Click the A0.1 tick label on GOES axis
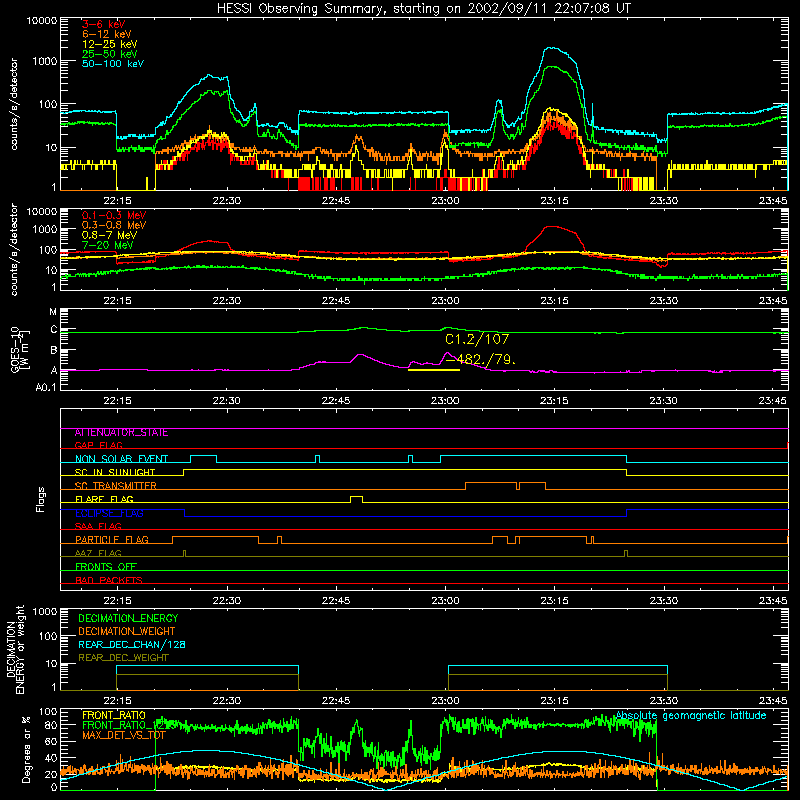This screenshot has width=800, height=800. pos(46,387)
